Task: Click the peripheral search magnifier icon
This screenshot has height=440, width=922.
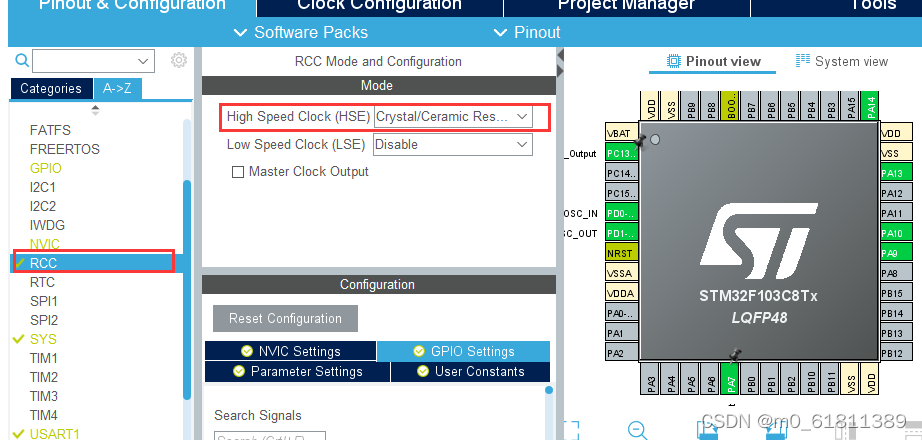Action: (22, 61)
